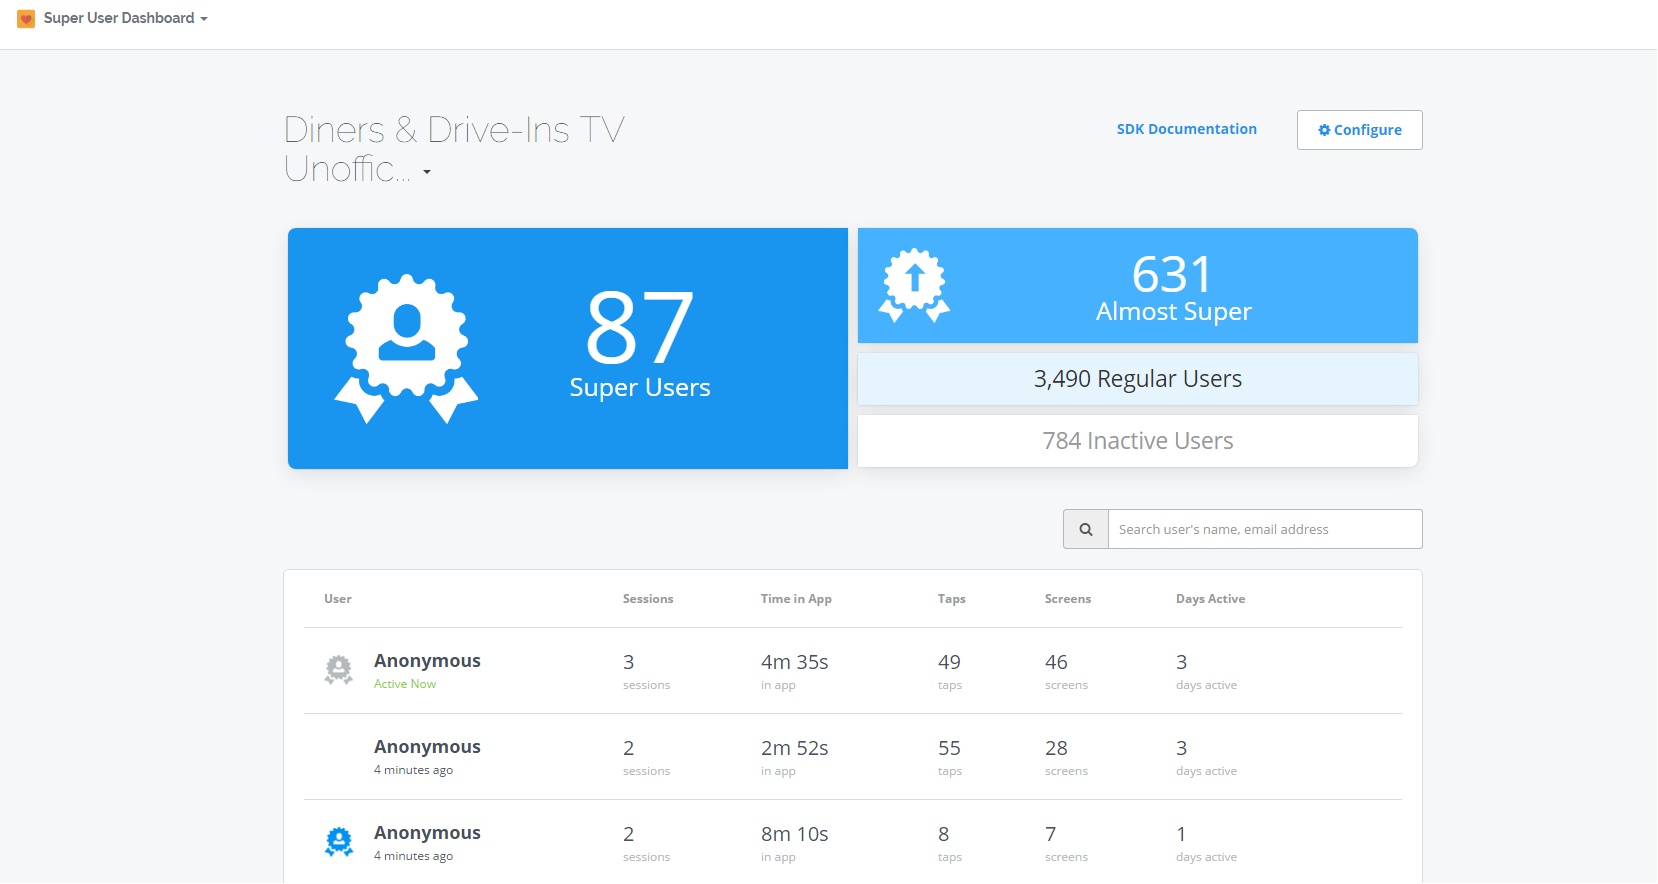This screenshot has width=1658, height=884.
Task: Click the 8m 10s time in app value
Action: point(795,834)
